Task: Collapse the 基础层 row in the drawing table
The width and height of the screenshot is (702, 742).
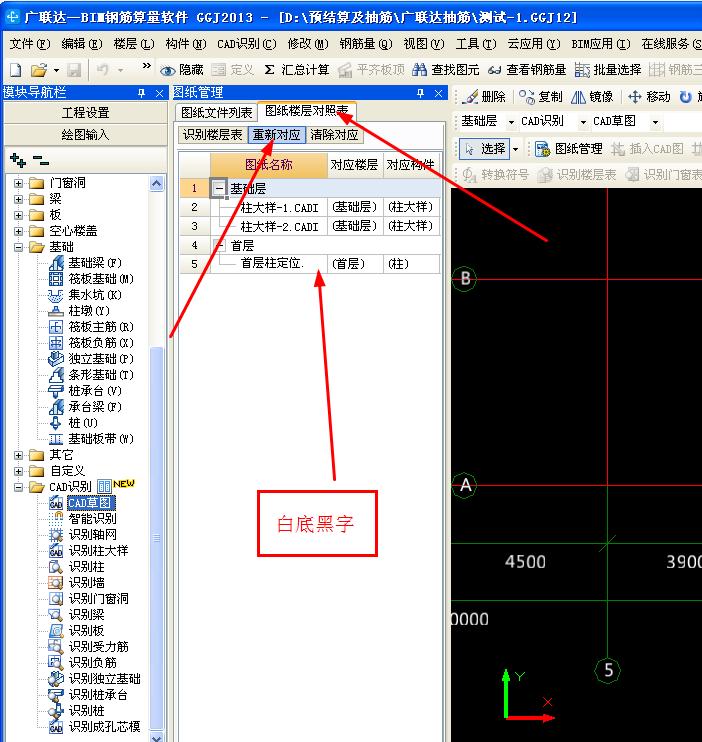Action: pos(219,188)
